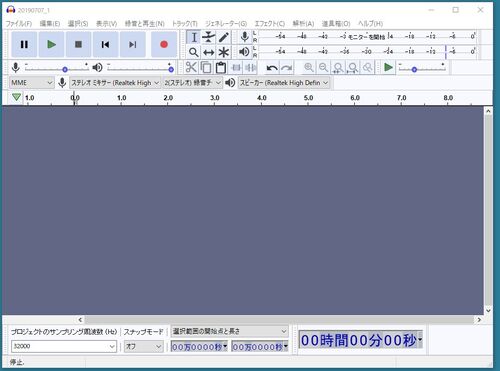
Task: Silence the selected audio
Action: (250, 68)
